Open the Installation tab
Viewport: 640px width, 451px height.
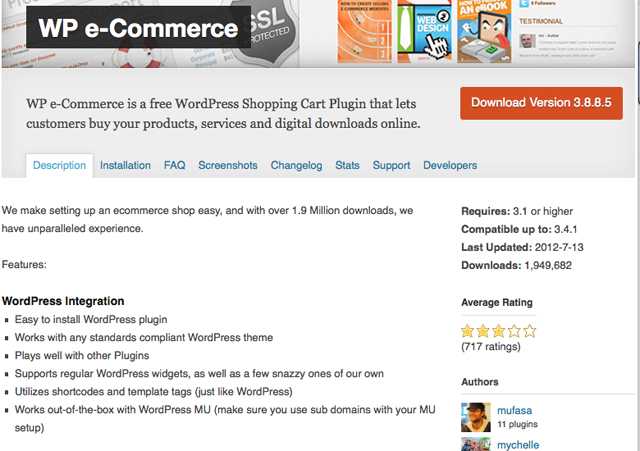(x=125, y=165)
